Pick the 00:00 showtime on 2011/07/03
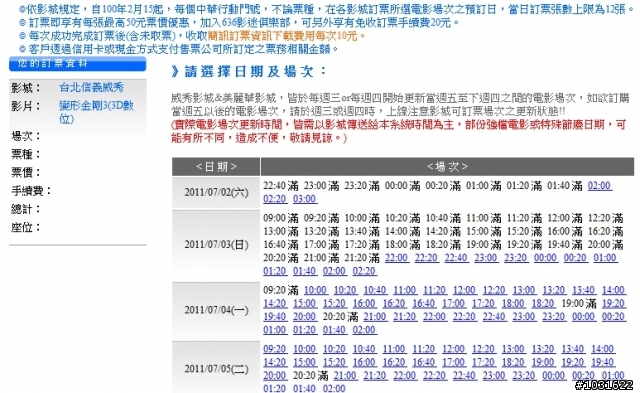 (545, 258)
